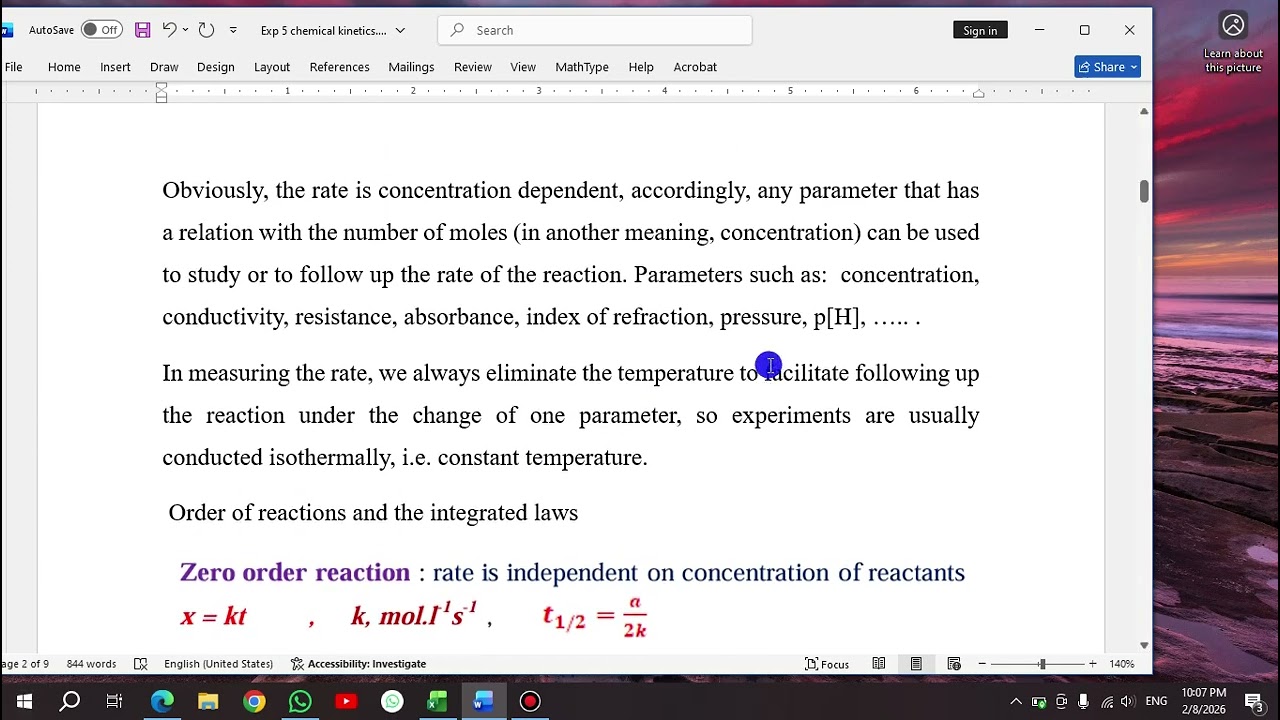Viewport: 1280px width, 720px height.
Task: Open the network icon in system tray
Action: [1107, 702]
